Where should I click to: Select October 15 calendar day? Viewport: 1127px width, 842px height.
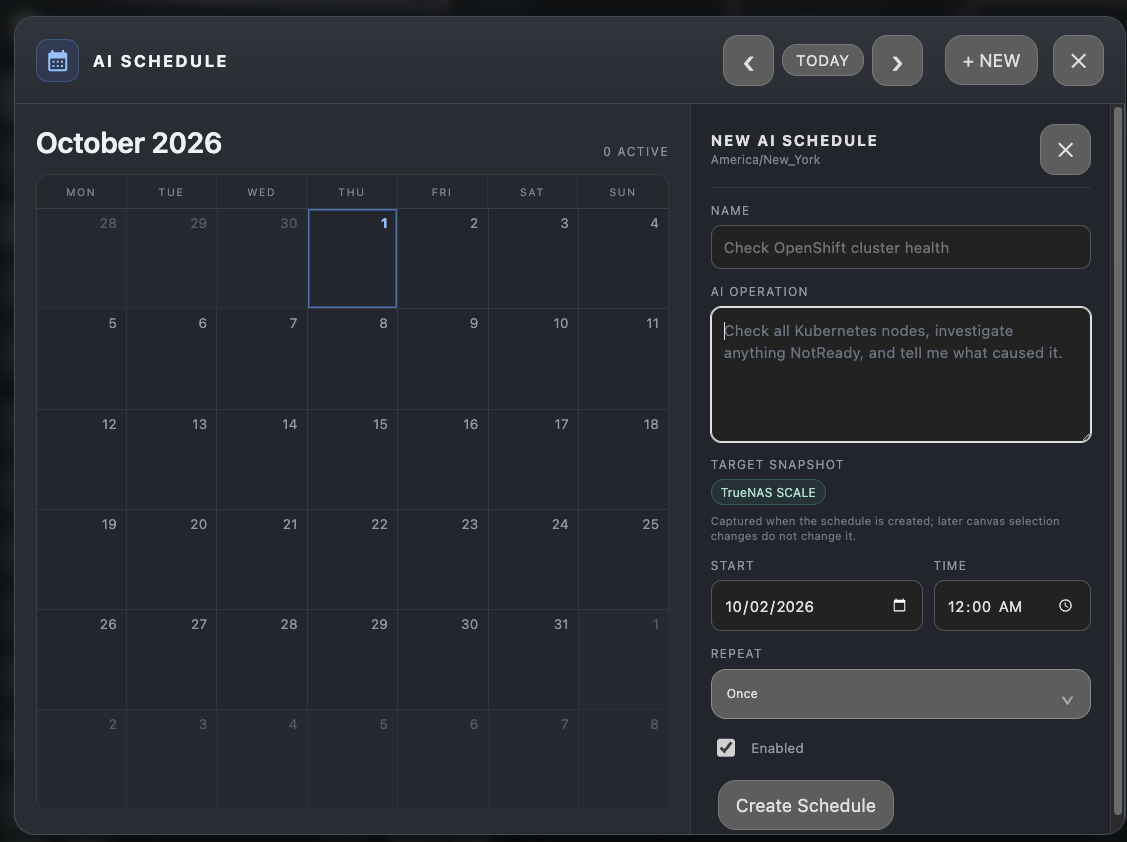[352, 459]
